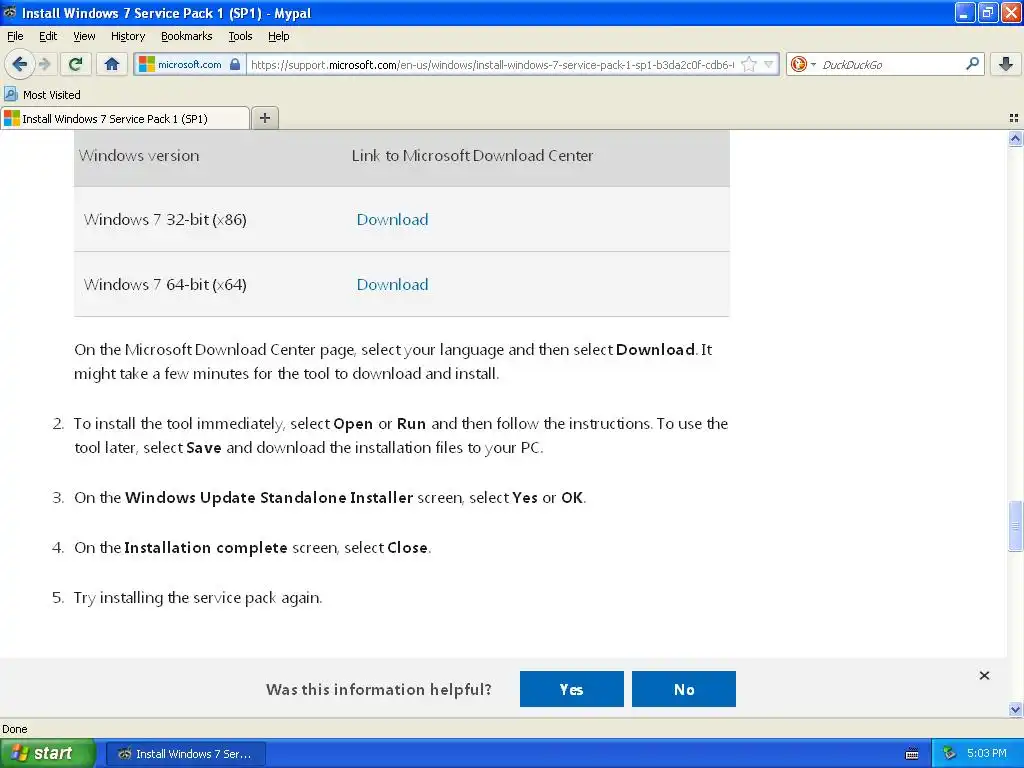Click the vertical scrollbar thumb
Viewport: 1024px width, 768px height.
(1015, 526)
